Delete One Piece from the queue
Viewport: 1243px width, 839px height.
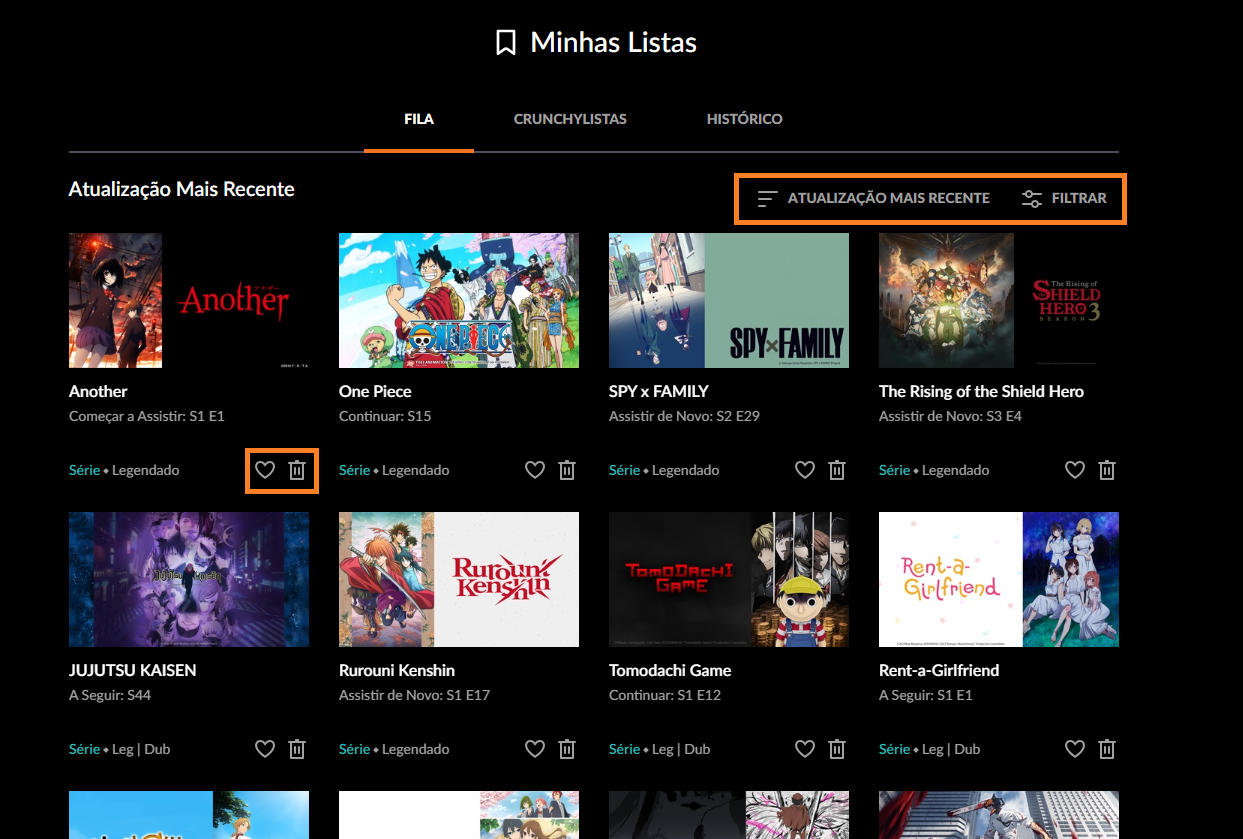(567, 470)
